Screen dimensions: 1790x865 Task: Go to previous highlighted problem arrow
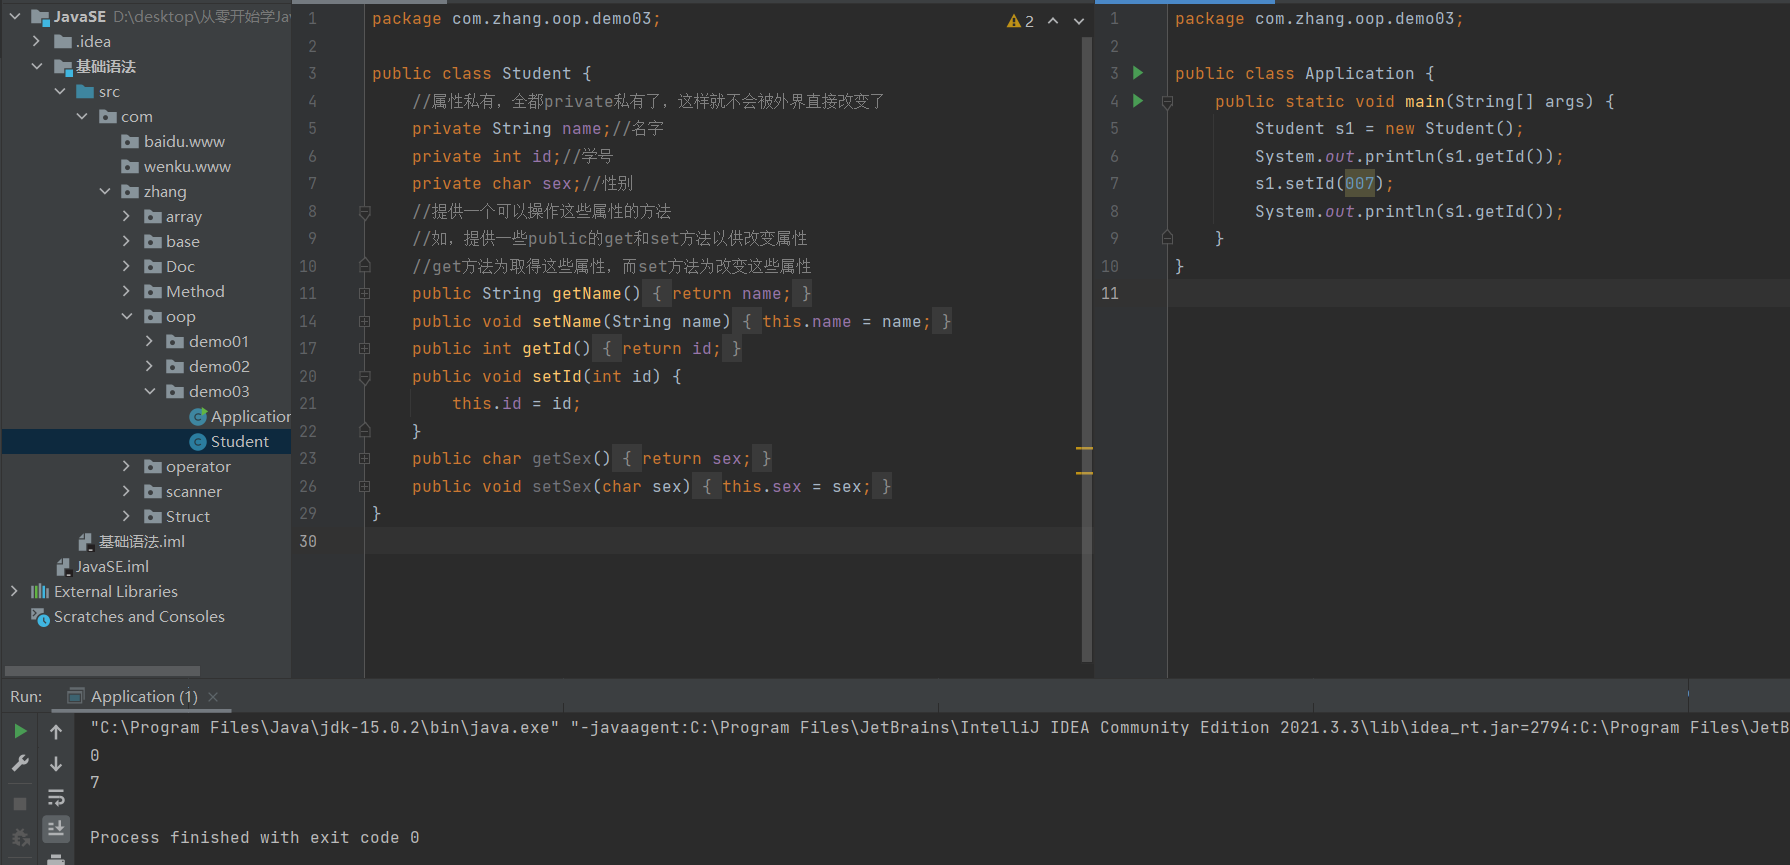coord(1053,21)
